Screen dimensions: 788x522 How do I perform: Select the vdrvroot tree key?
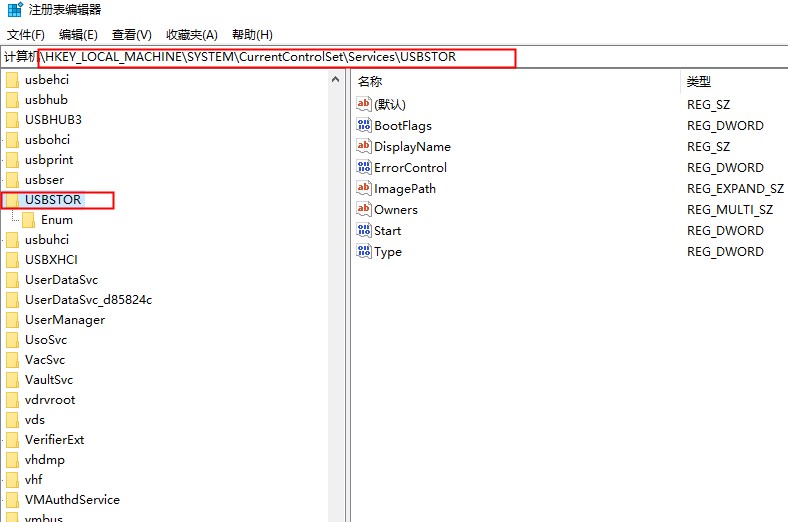pyautogui.click(x=50, y=400)
